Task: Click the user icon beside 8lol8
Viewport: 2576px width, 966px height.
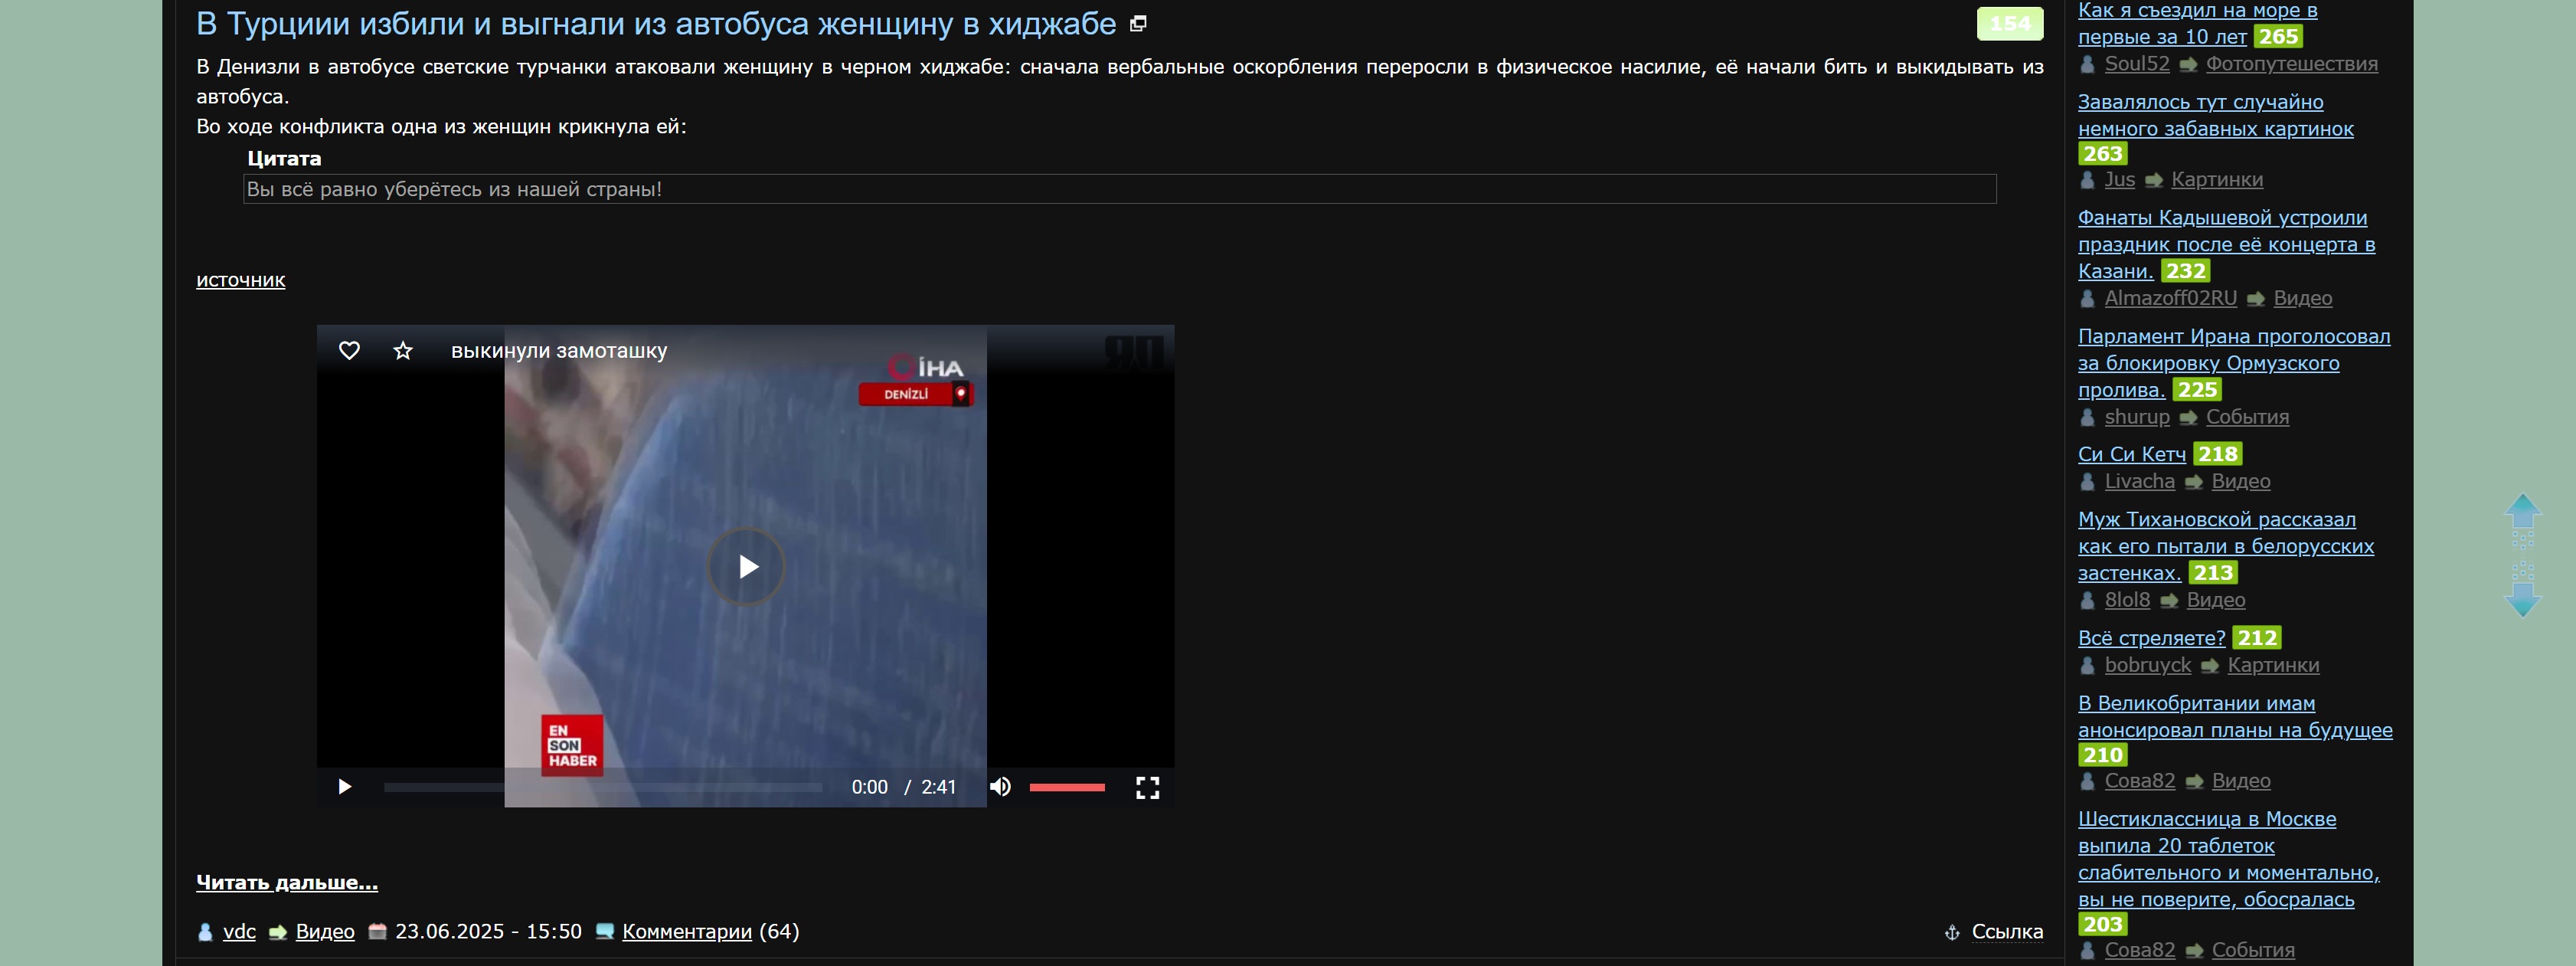Action: 2087,601
